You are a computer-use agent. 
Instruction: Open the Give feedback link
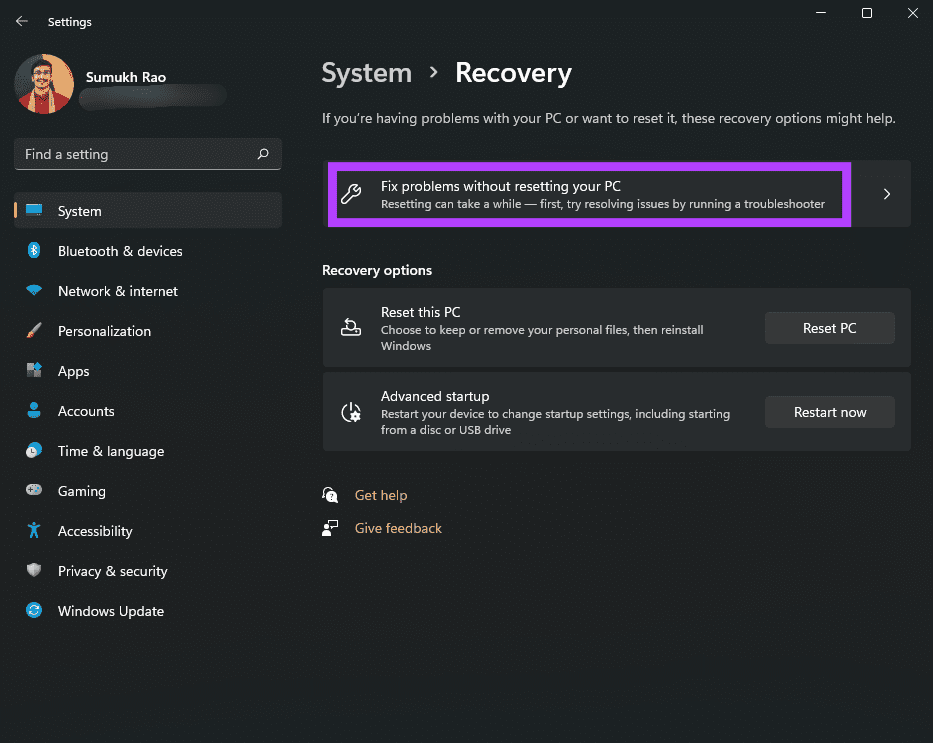point(398,528)
